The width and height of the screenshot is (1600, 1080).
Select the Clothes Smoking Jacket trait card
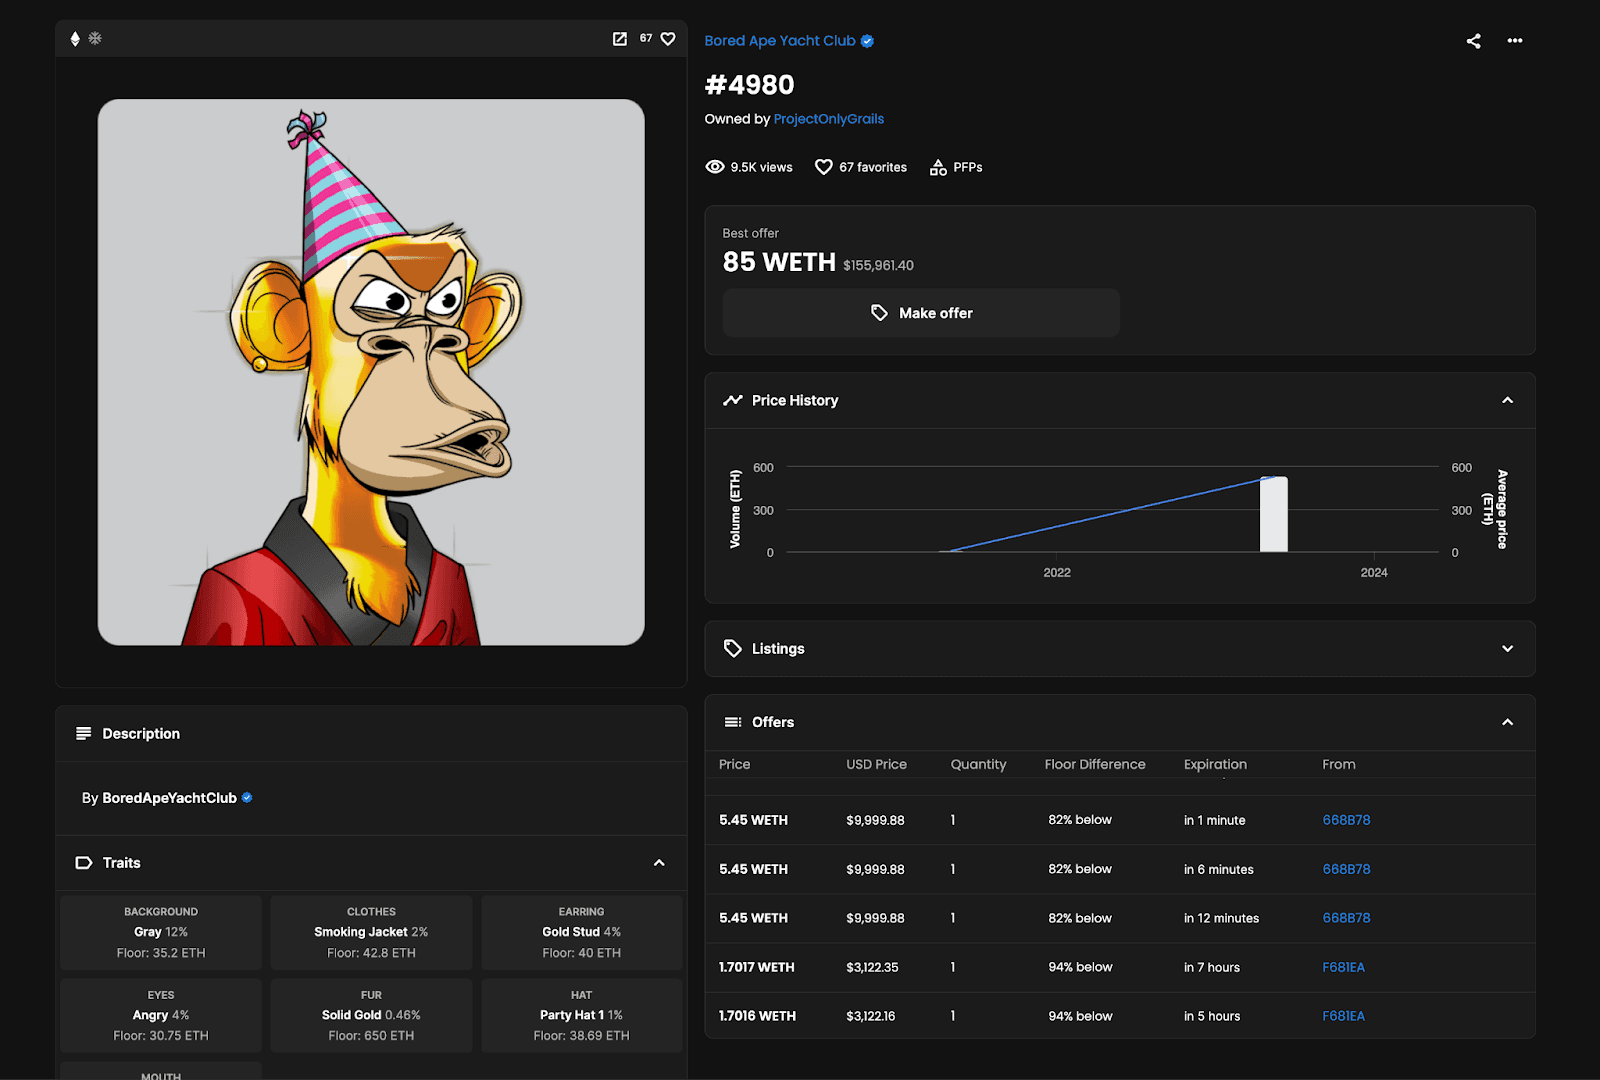click(x=371, y=932)
